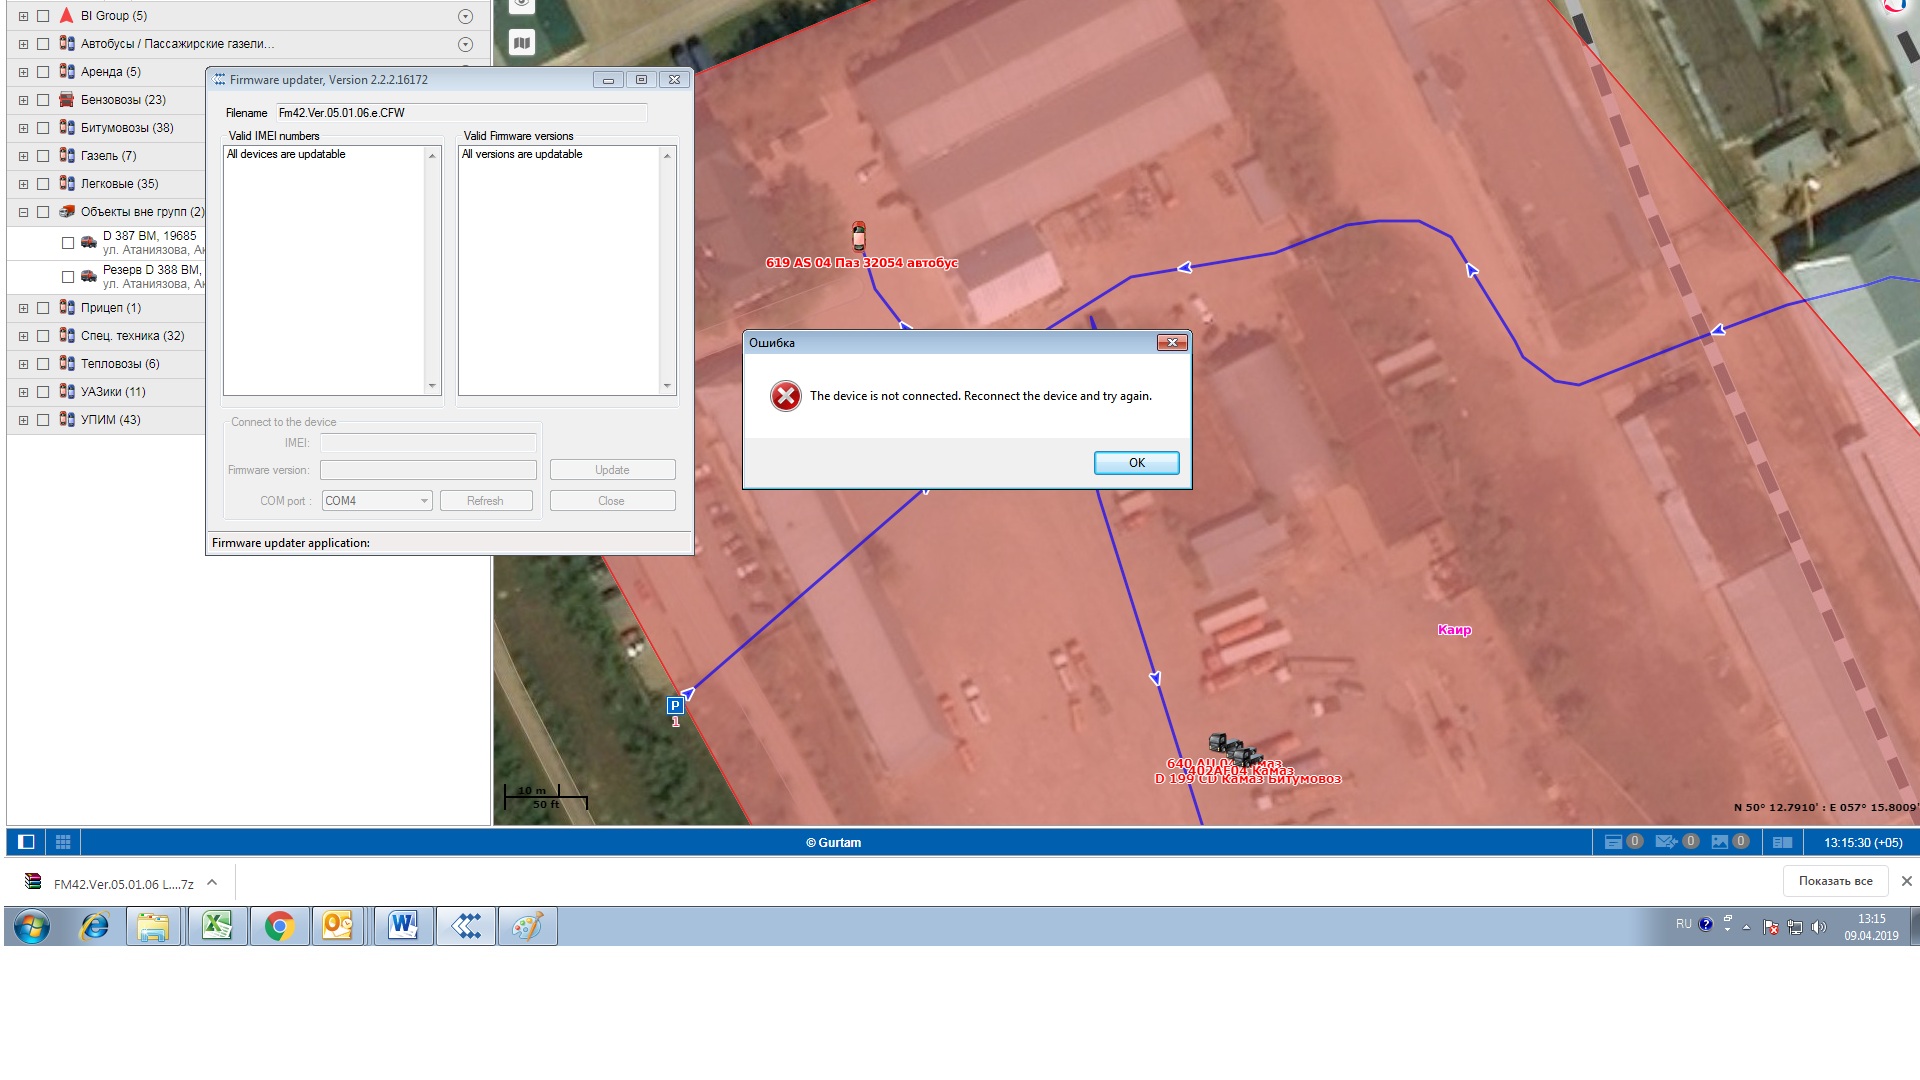The image size is (1920, 1080).
Task: Click the Filename input field
Action: pyautogui.click(x=460, y=113)
